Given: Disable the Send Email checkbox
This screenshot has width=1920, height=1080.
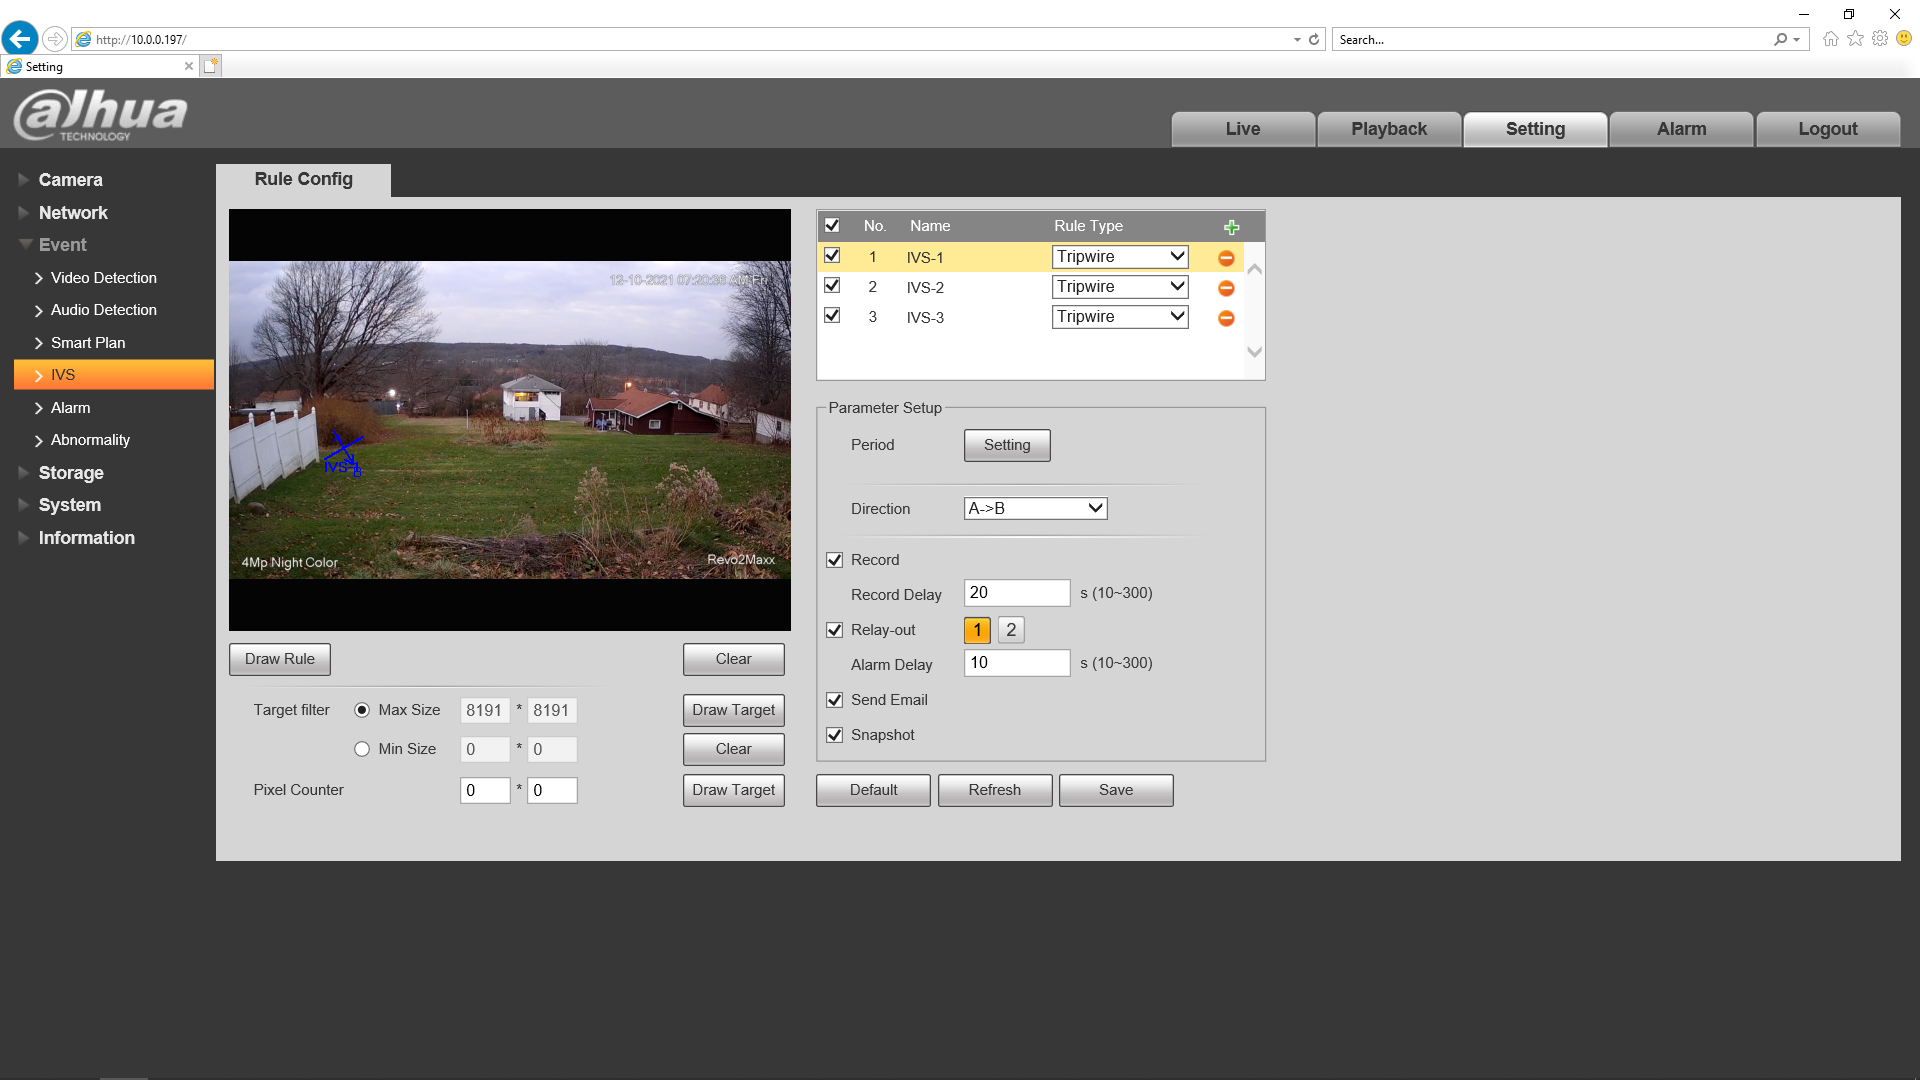Looking at the screenshot, I should [835, 700].
